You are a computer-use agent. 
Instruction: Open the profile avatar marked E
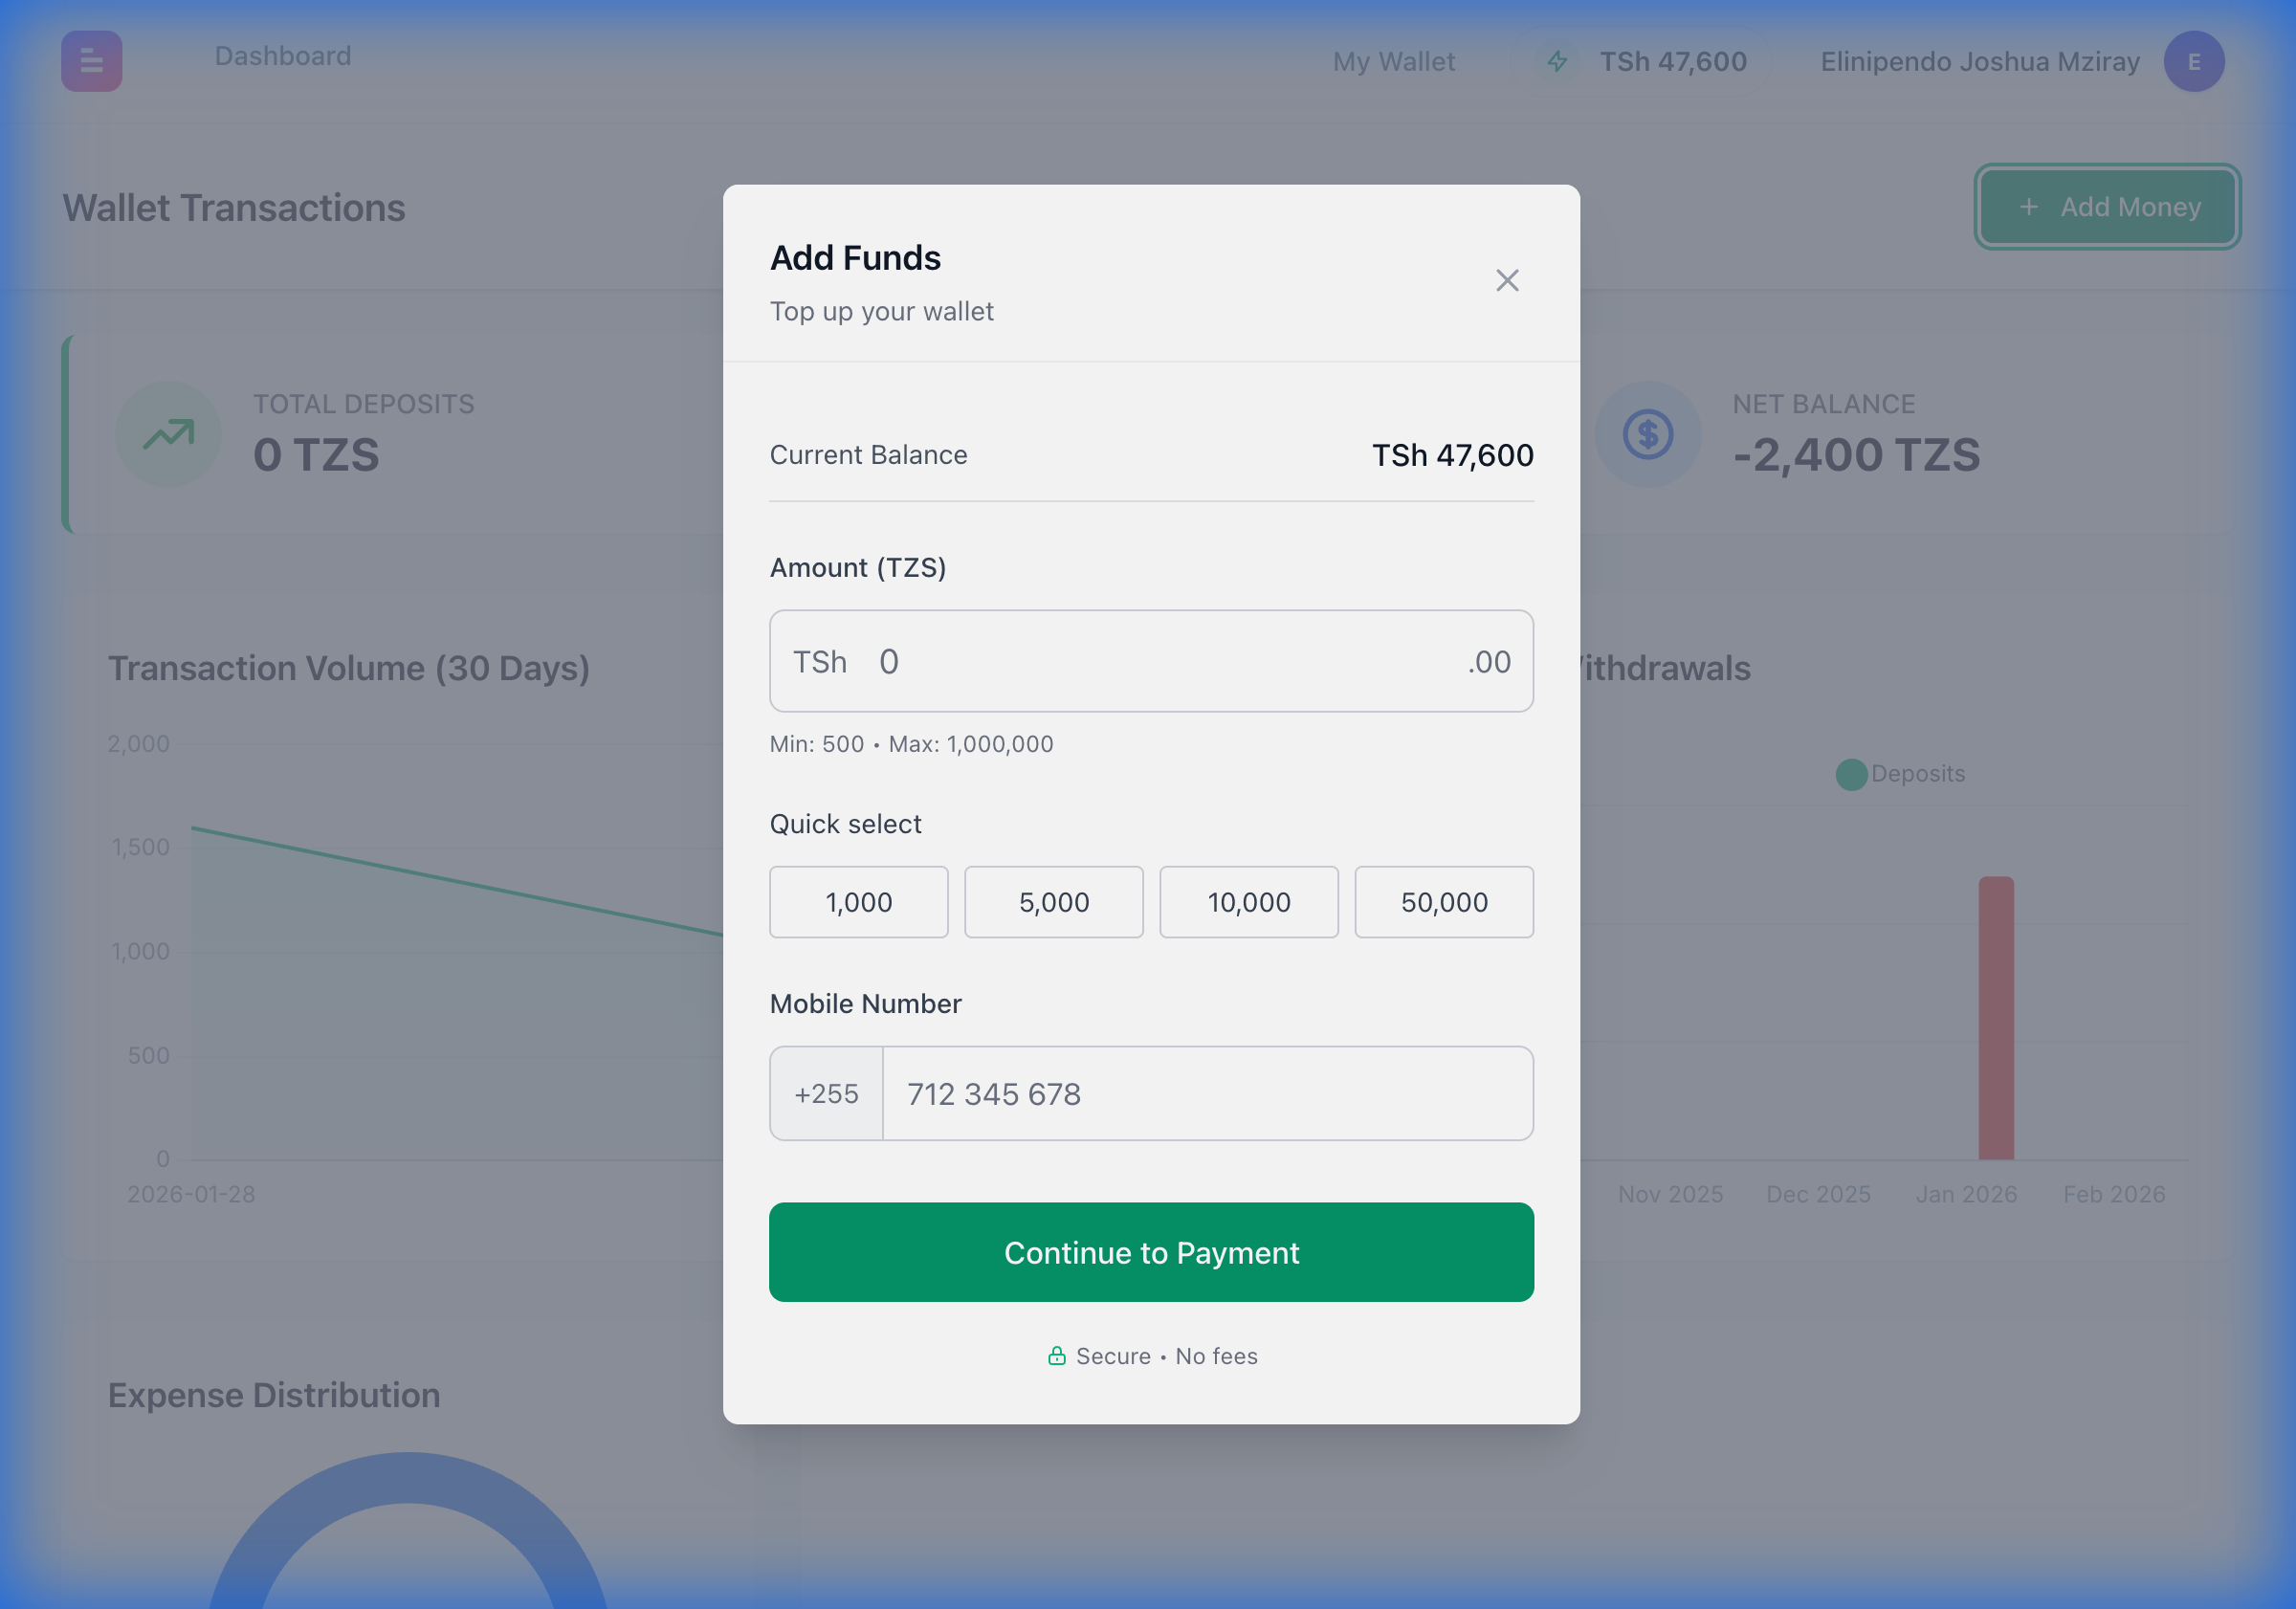pyautogui.click(x=2193, y=61)
